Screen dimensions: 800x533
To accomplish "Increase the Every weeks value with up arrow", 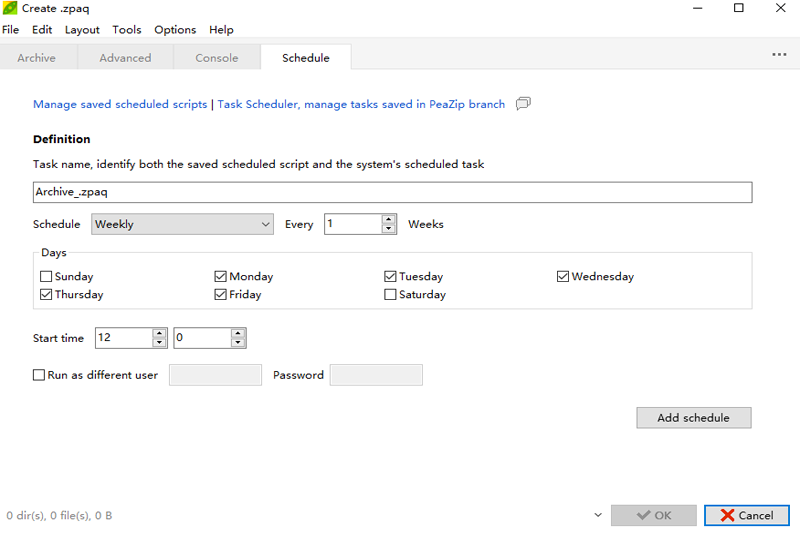I will pyautogui.click(x=389, y=219).
